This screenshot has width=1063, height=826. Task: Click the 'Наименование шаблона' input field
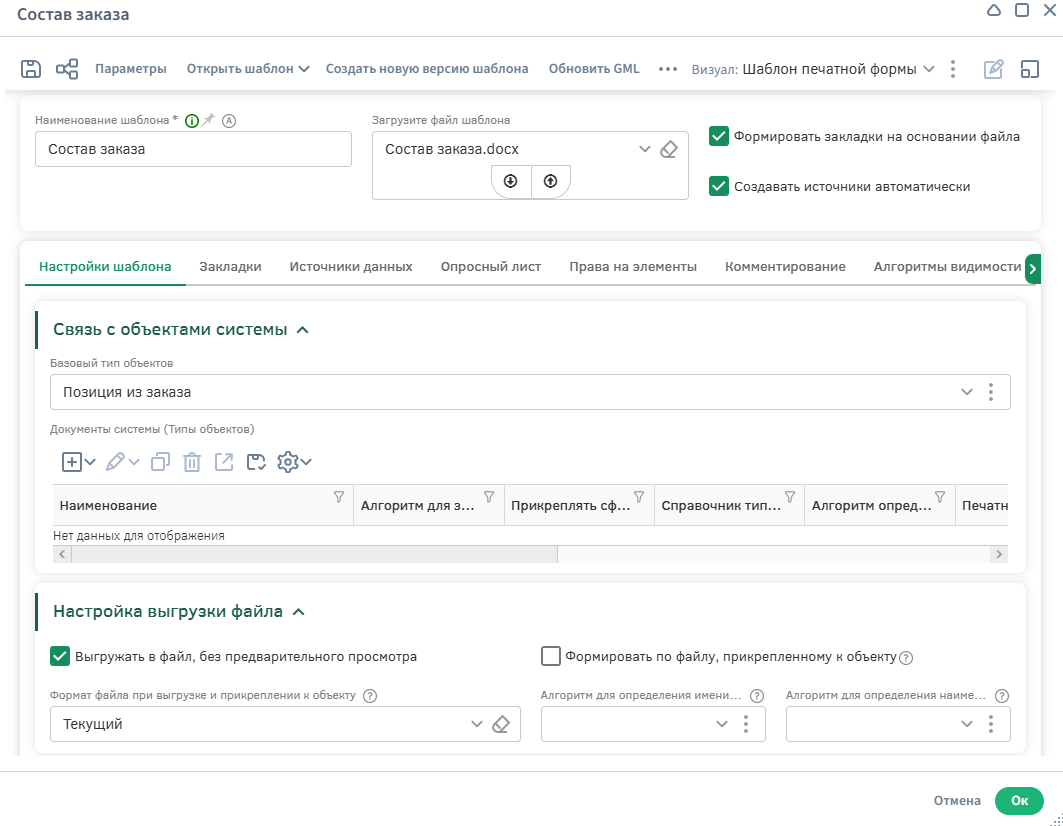(193, 149)
